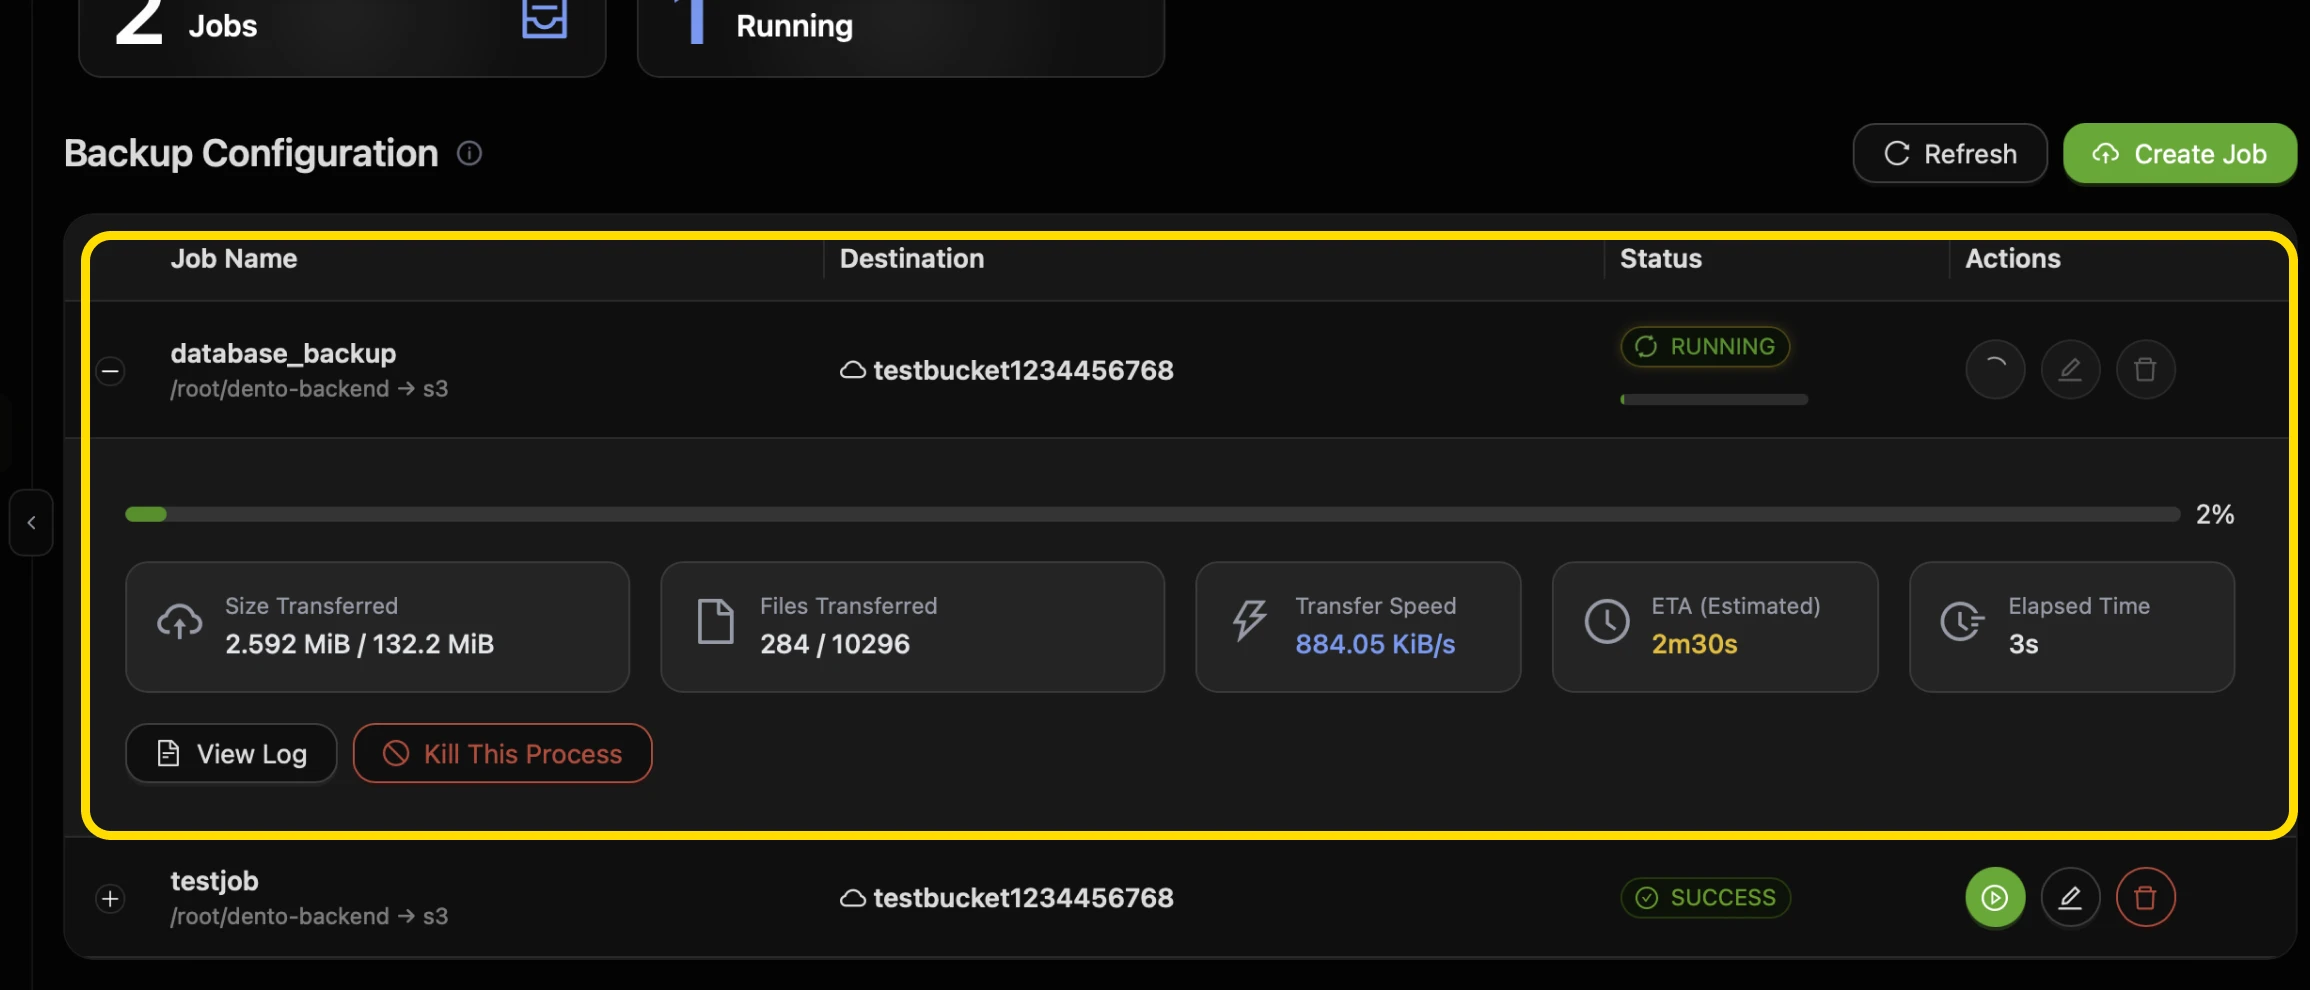
Task: Create a new backup job
Action: [x=2180, y=154]
